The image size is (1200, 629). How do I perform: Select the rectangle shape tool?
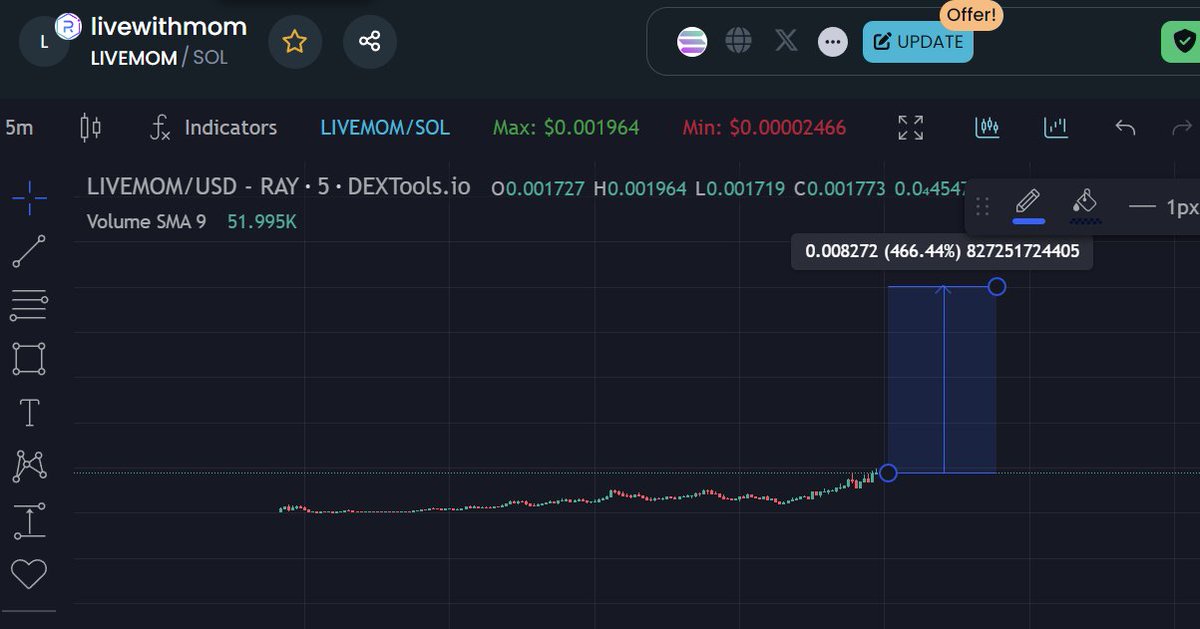(x=29, y=358)
